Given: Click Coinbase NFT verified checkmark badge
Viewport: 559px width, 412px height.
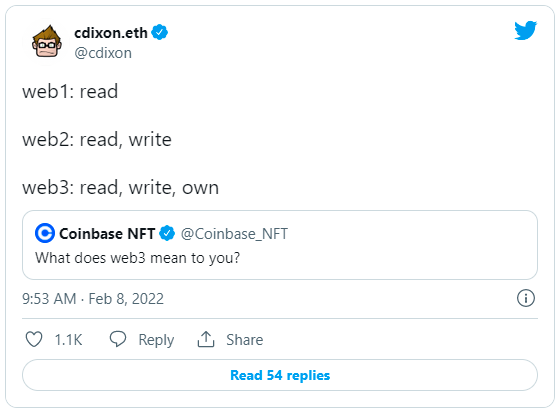Looking at the screenshot, I should point(167,233).
